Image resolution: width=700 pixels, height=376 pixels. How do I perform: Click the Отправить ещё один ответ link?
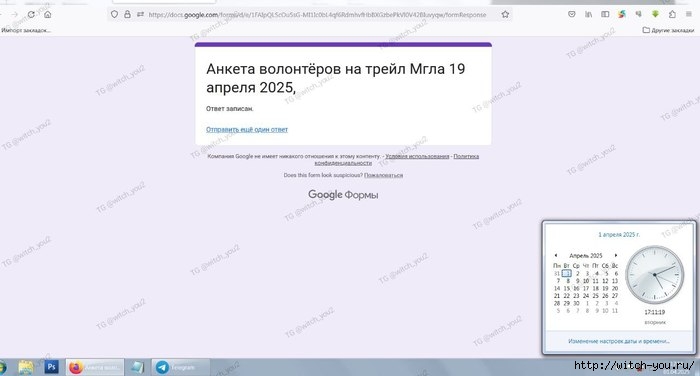[247, 130]
